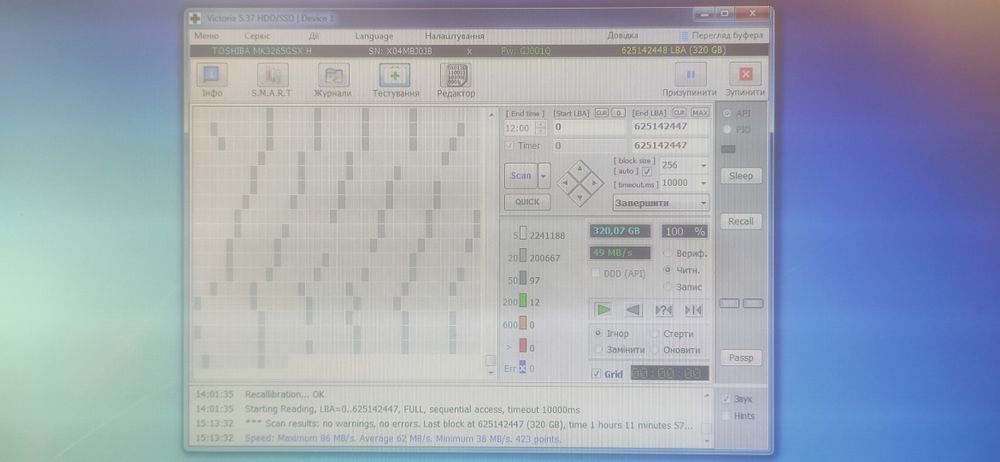
Task: Toggle the DDD (API) checkbox
Action: (x=596, y=273)
